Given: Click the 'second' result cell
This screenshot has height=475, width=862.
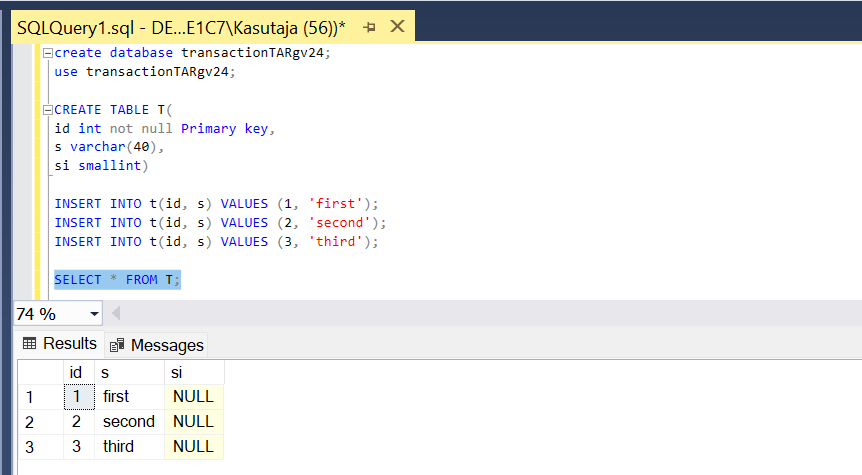Looking at the screenshot, I should (130, 422).
